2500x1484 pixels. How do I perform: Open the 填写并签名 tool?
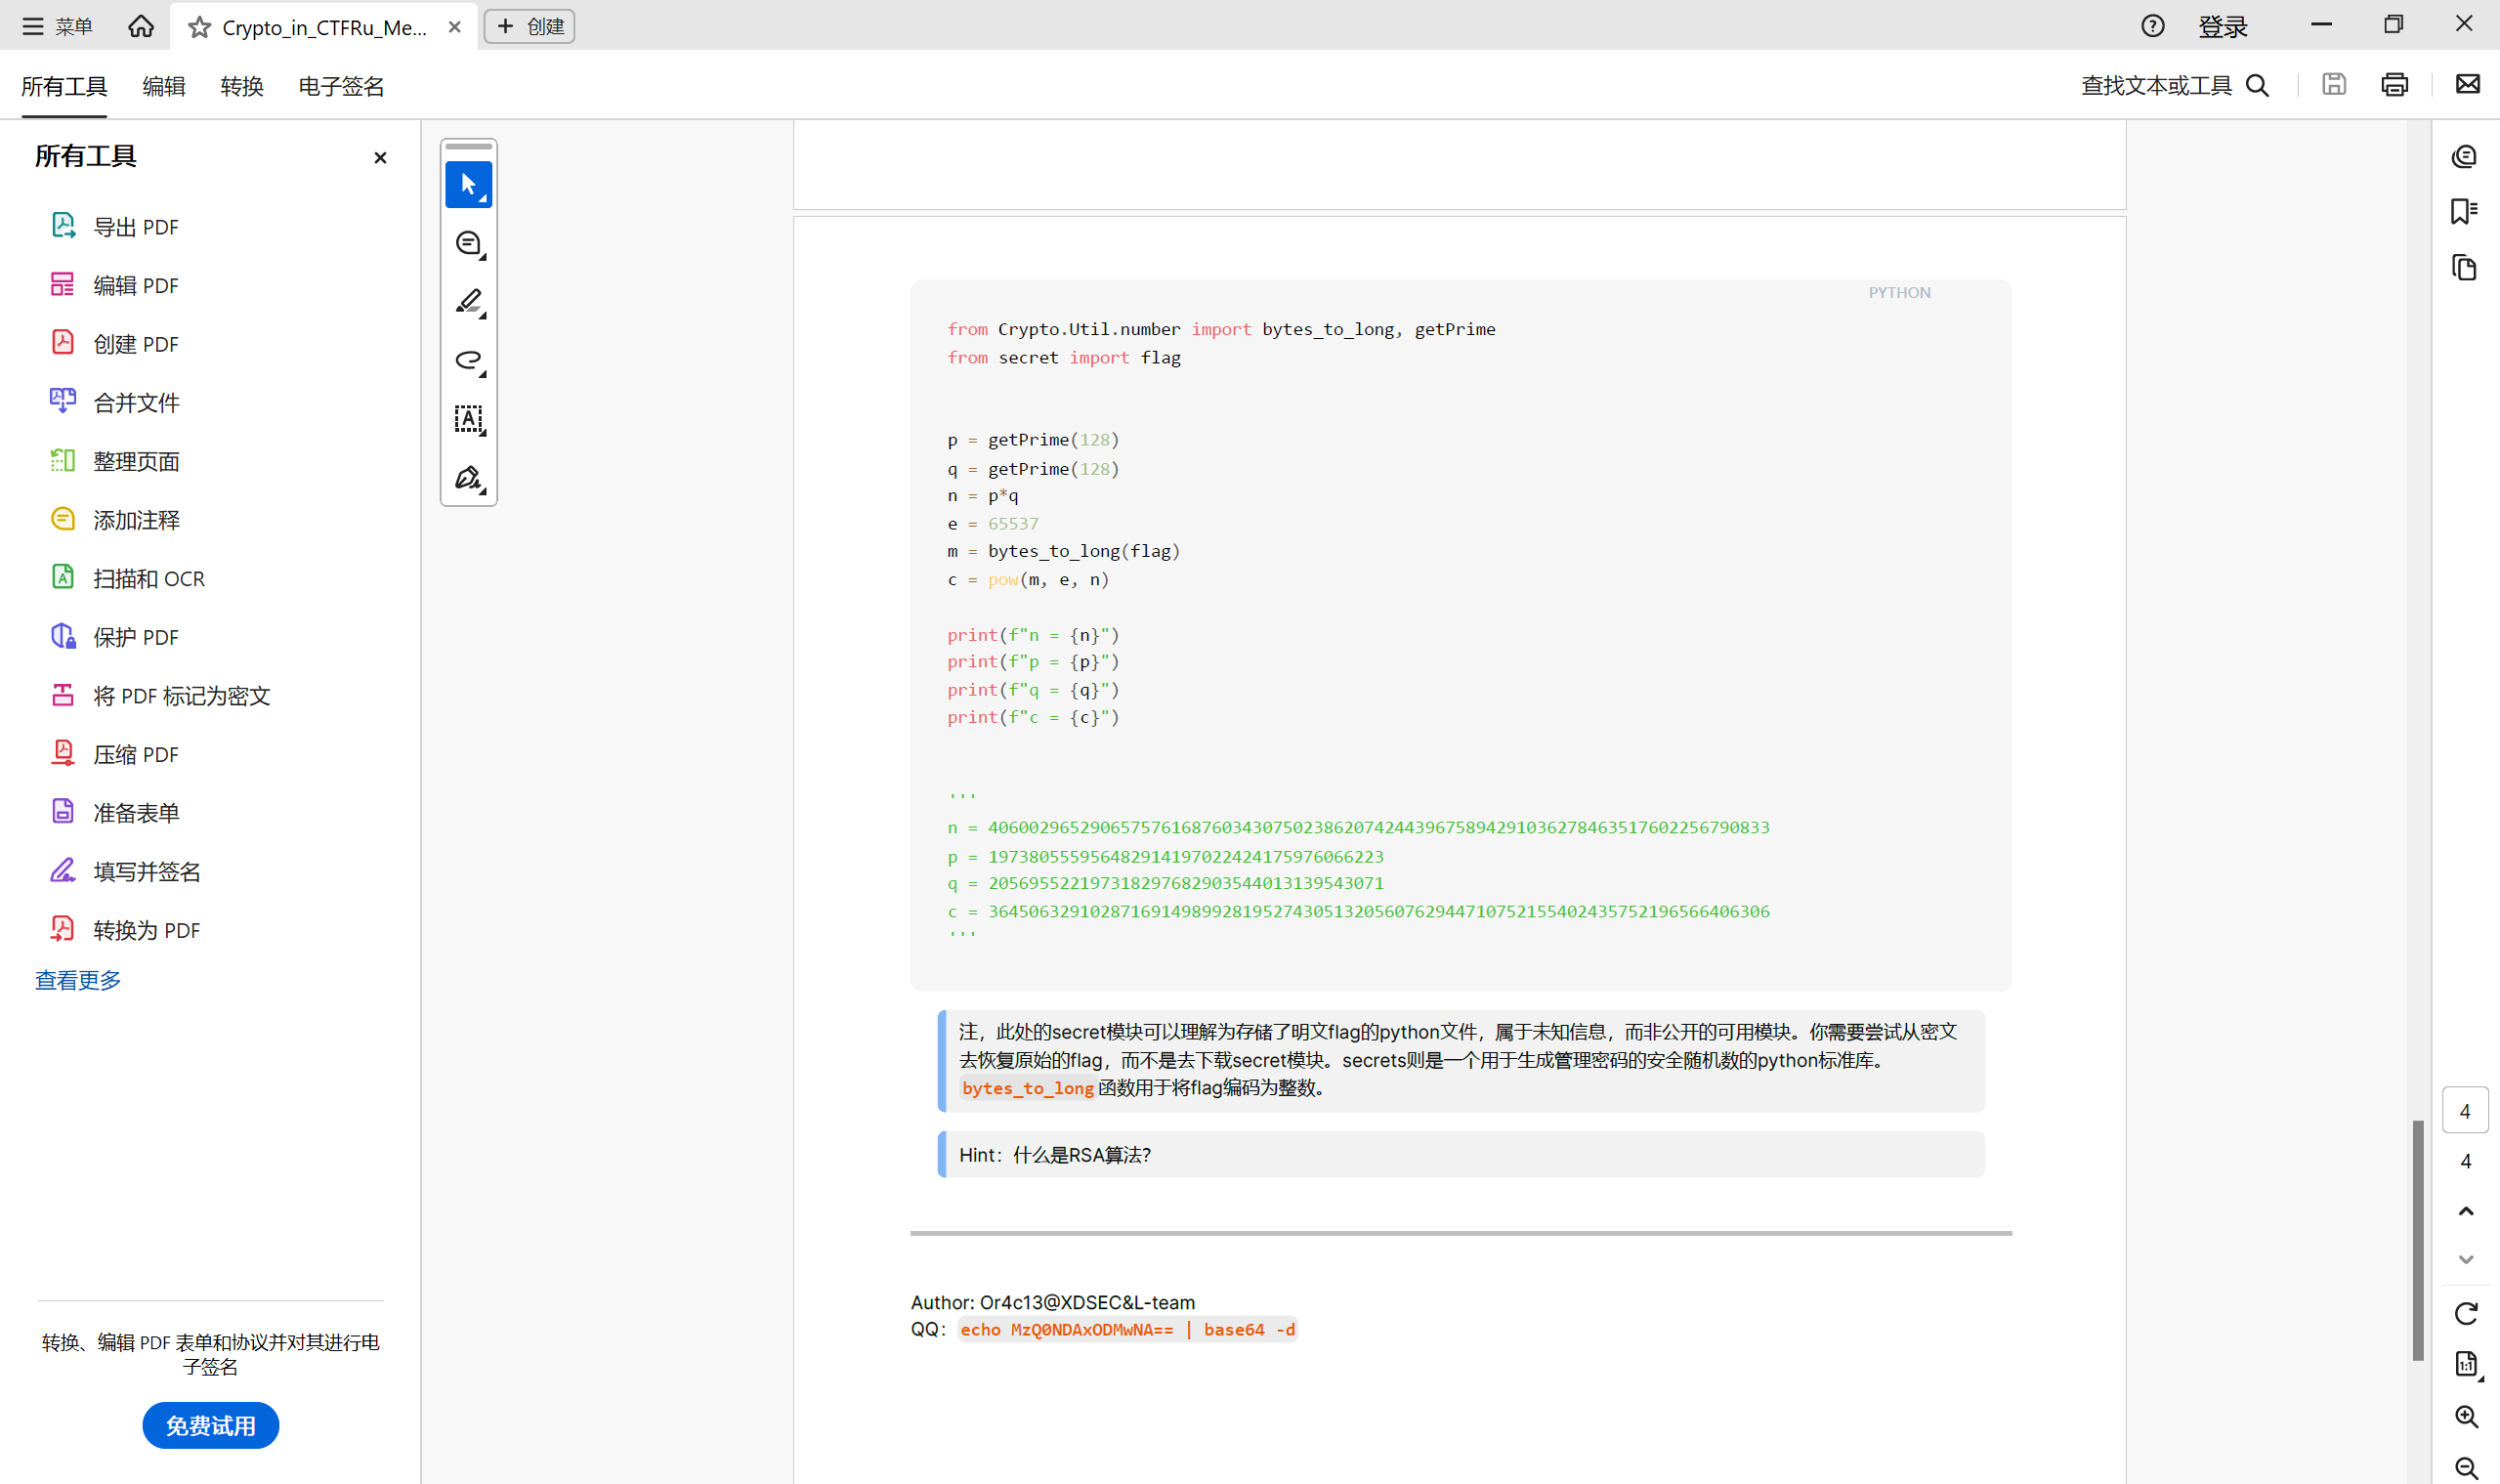(126, 871)
